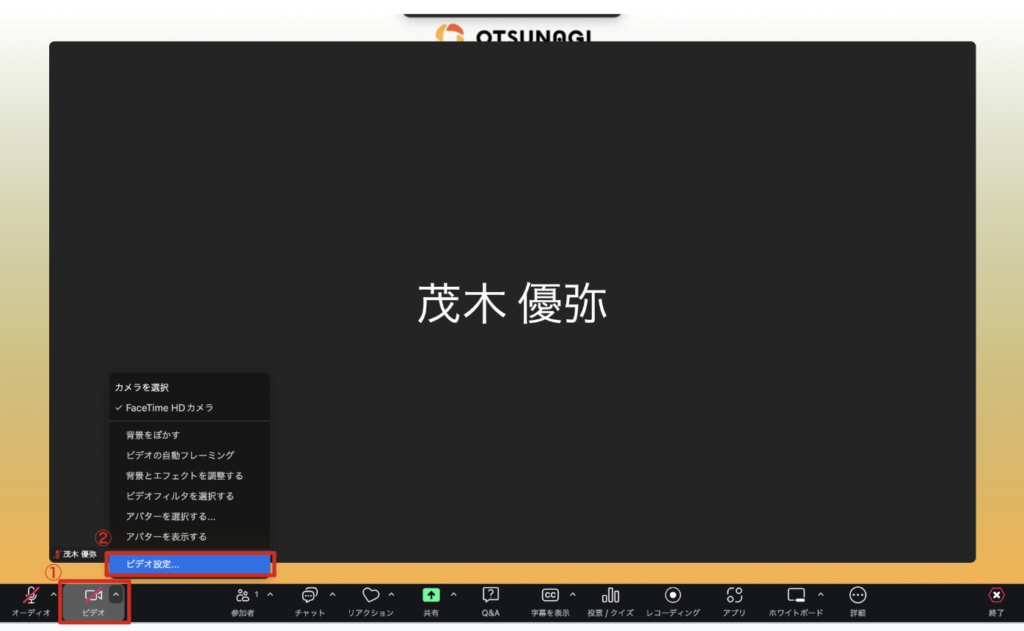Image resolution: width=1024 pixels, height=631 pixels.
Task: Unmute the microphone audio icon
Action: pyautogui.click(x=30, y=596)
